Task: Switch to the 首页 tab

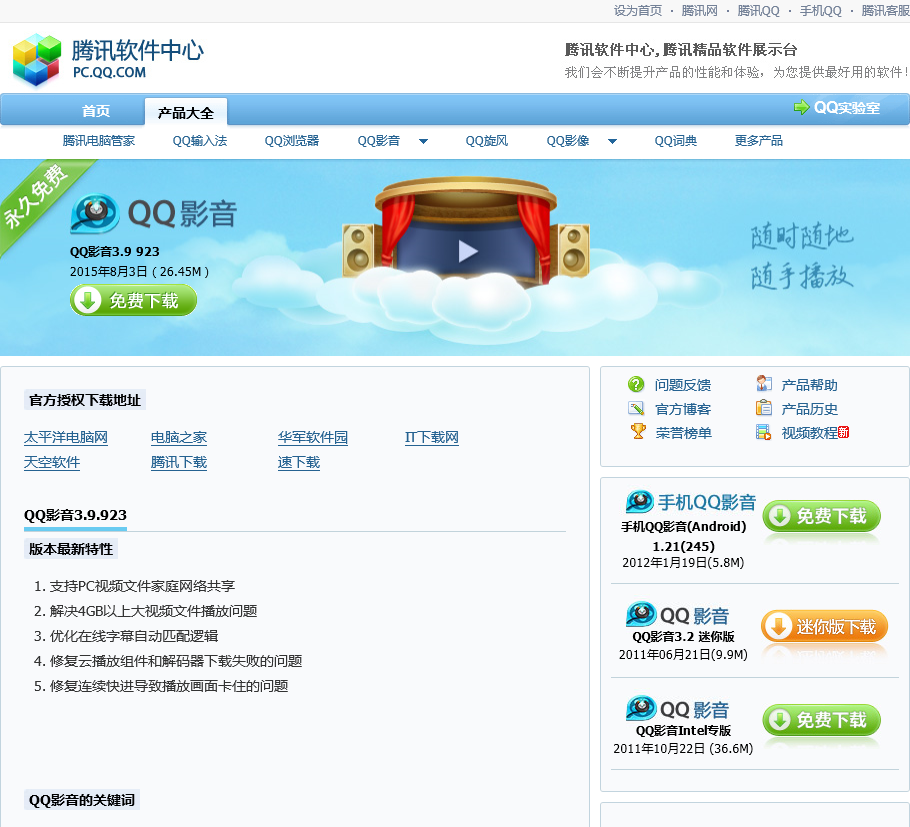Action: [x=96, y=111]
